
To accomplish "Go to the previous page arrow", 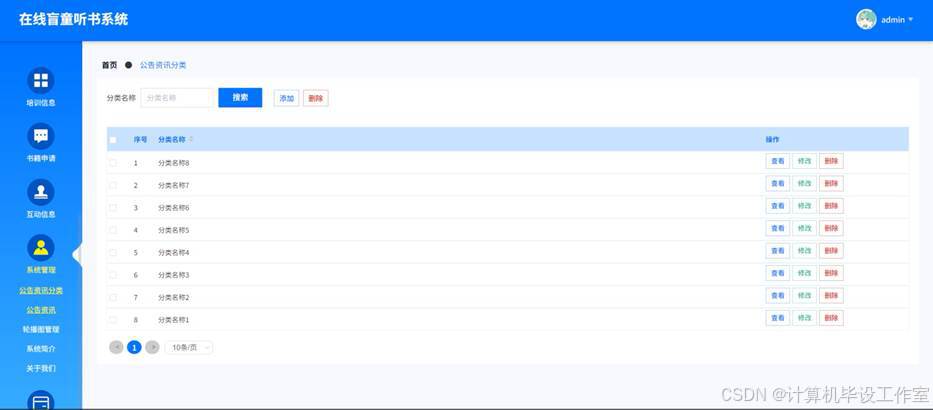I will tap(116, 348).
